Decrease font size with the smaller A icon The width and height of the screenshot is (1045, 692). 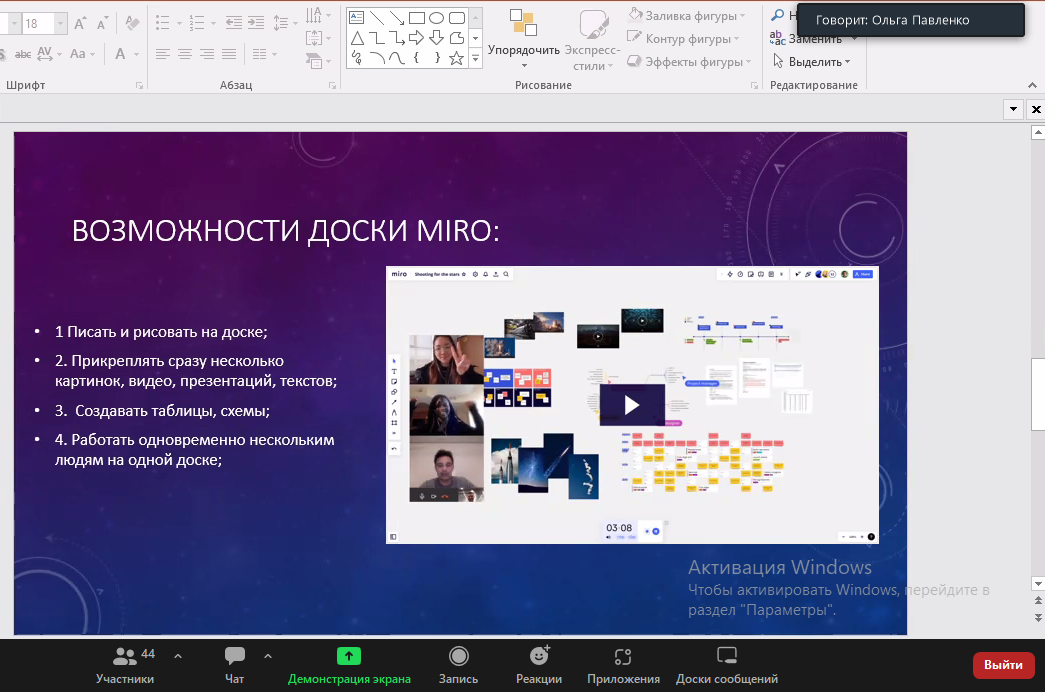101,24
